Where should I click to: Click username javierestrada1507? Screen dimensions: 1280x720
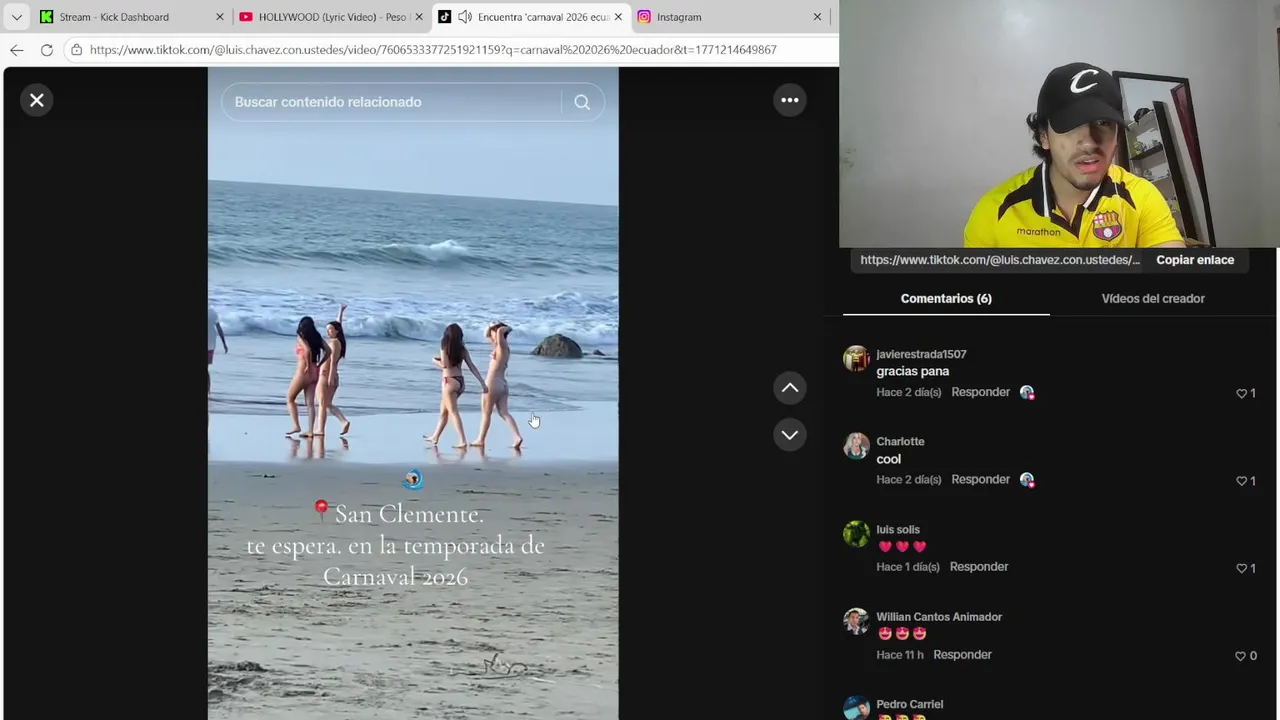(x=921, y=354)
